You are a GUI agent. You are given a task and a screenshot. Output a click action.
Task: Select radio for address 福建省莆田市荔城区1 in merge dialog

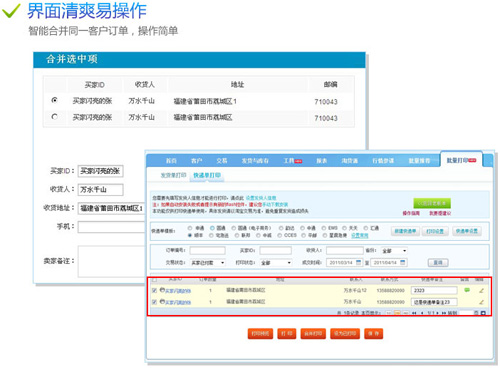(x=55, y=100)
